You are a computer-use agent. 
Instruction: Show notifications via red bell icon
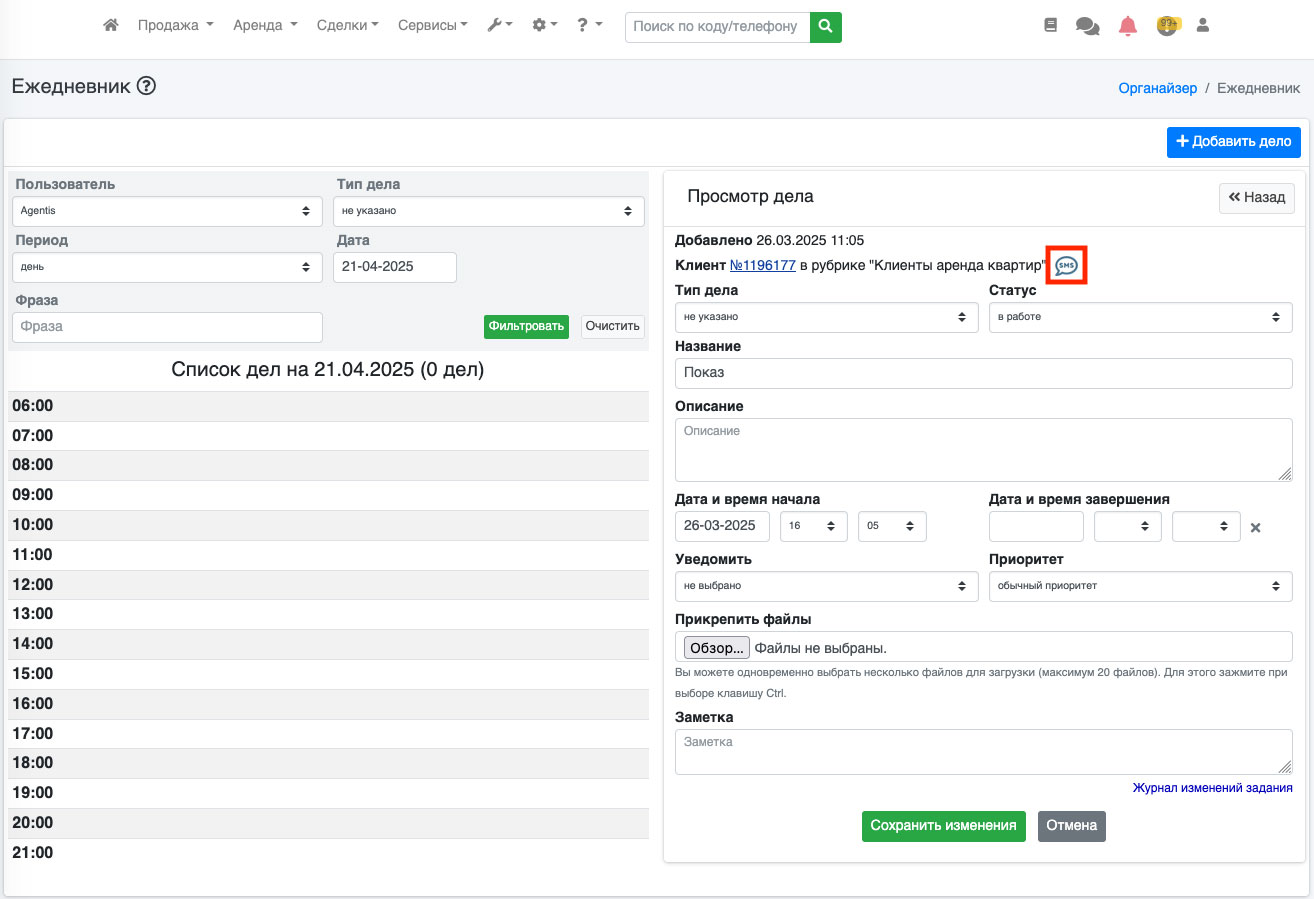click(x=1128, y=26)
